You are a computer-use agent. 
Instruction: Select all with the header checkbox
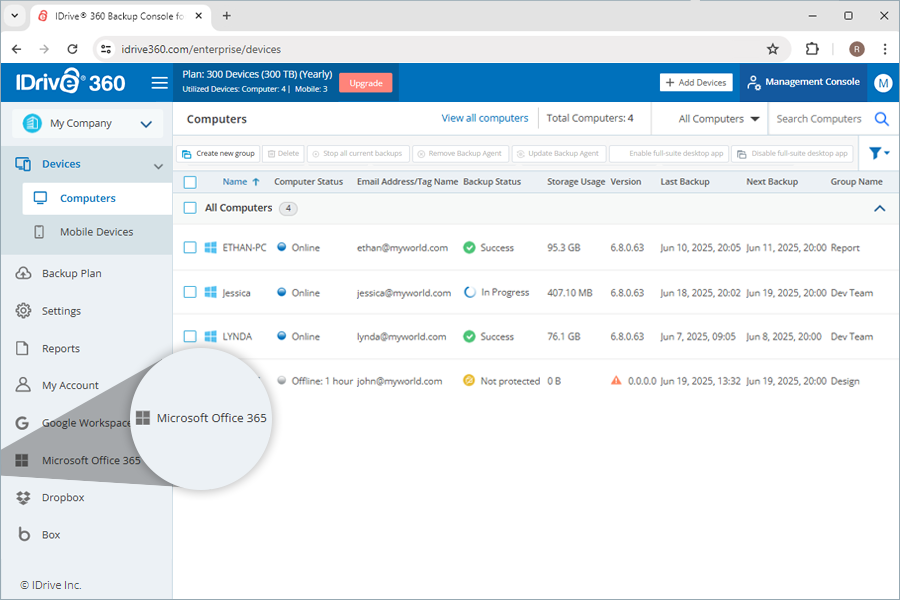(x=190, y=182)
